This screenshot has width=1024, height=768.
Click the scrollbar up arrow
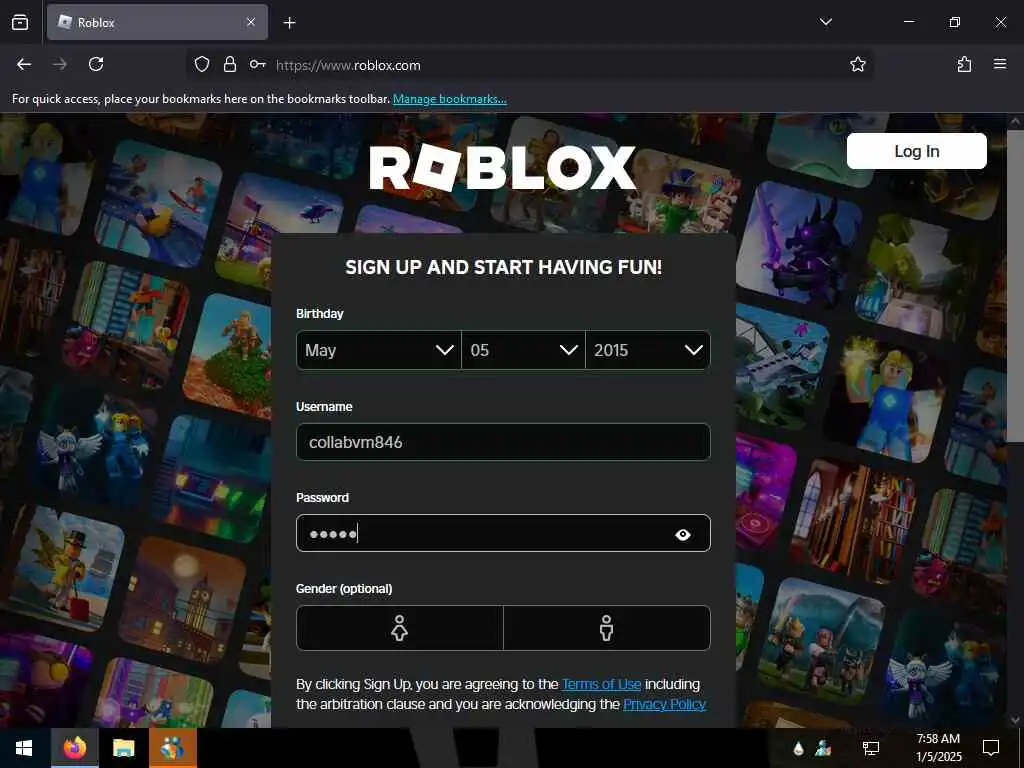point(1015,121)
